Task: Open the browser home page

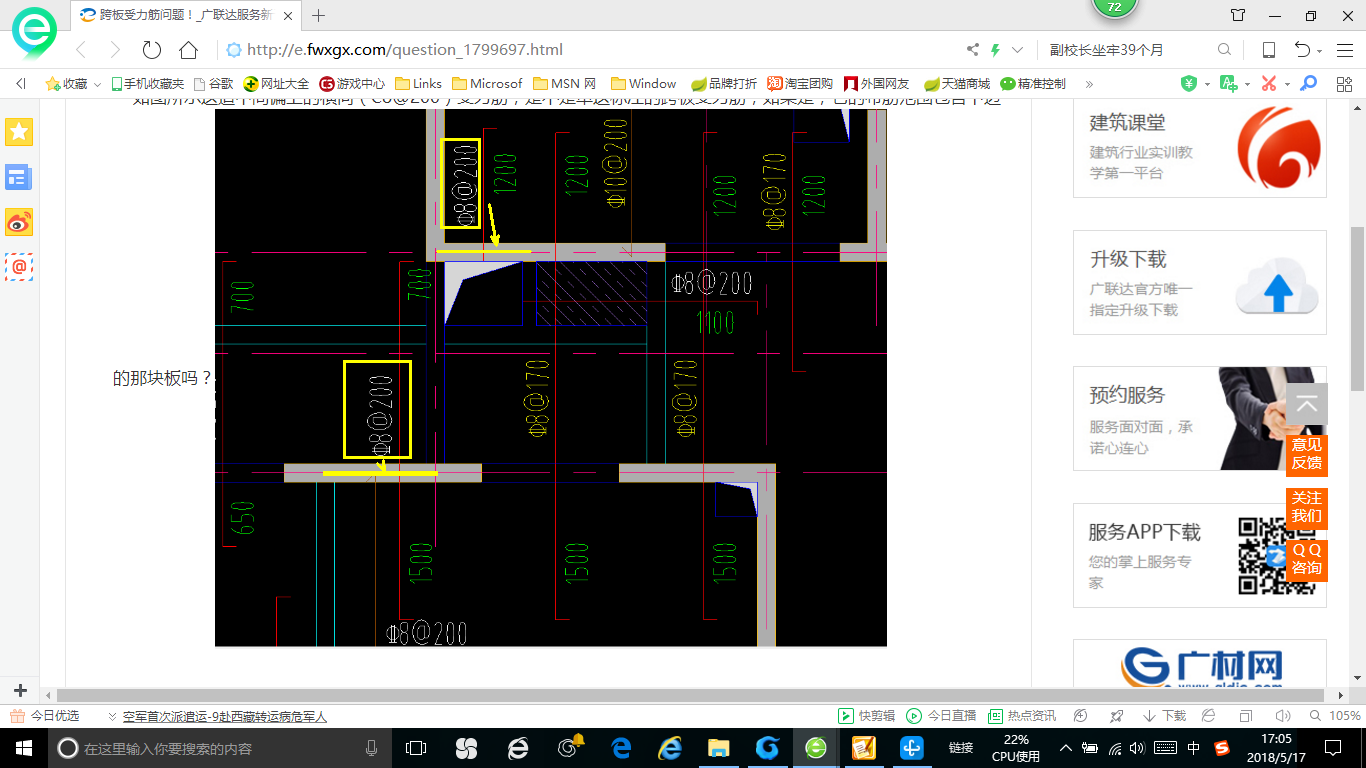Action: pos(188,50)
